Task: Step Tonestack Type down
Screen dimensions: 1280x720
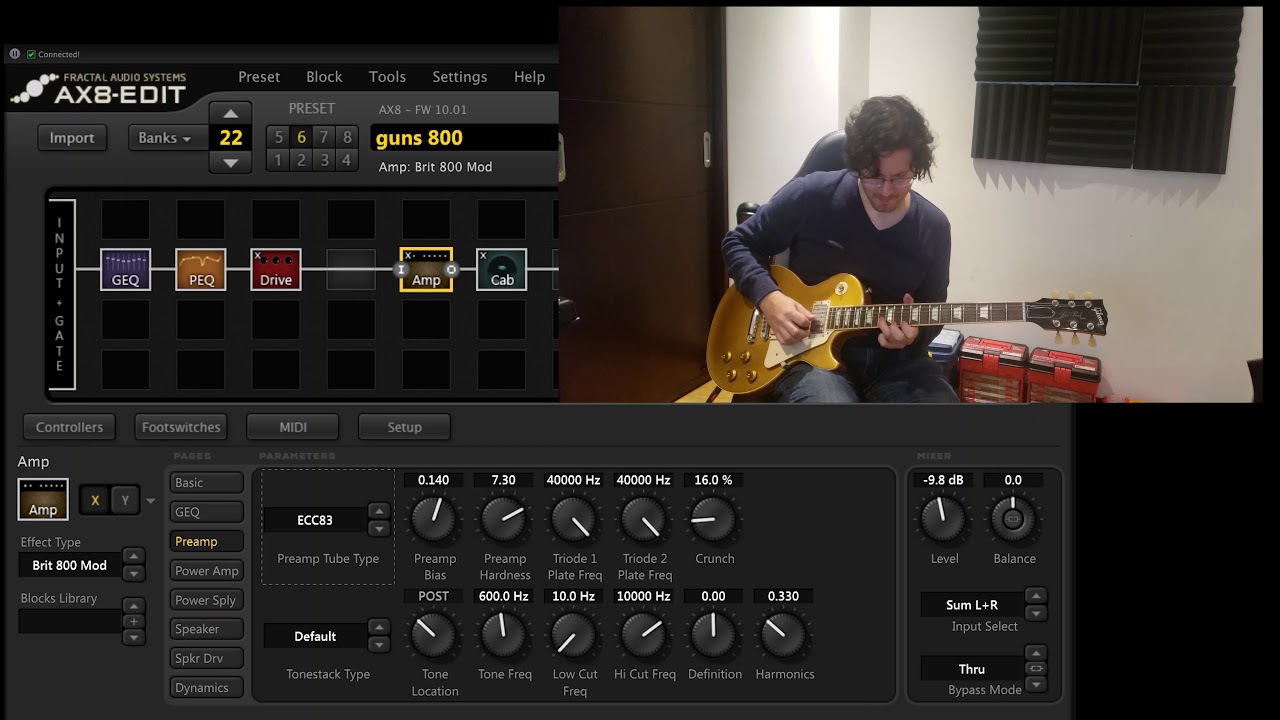Action: (x=378, y=644)
